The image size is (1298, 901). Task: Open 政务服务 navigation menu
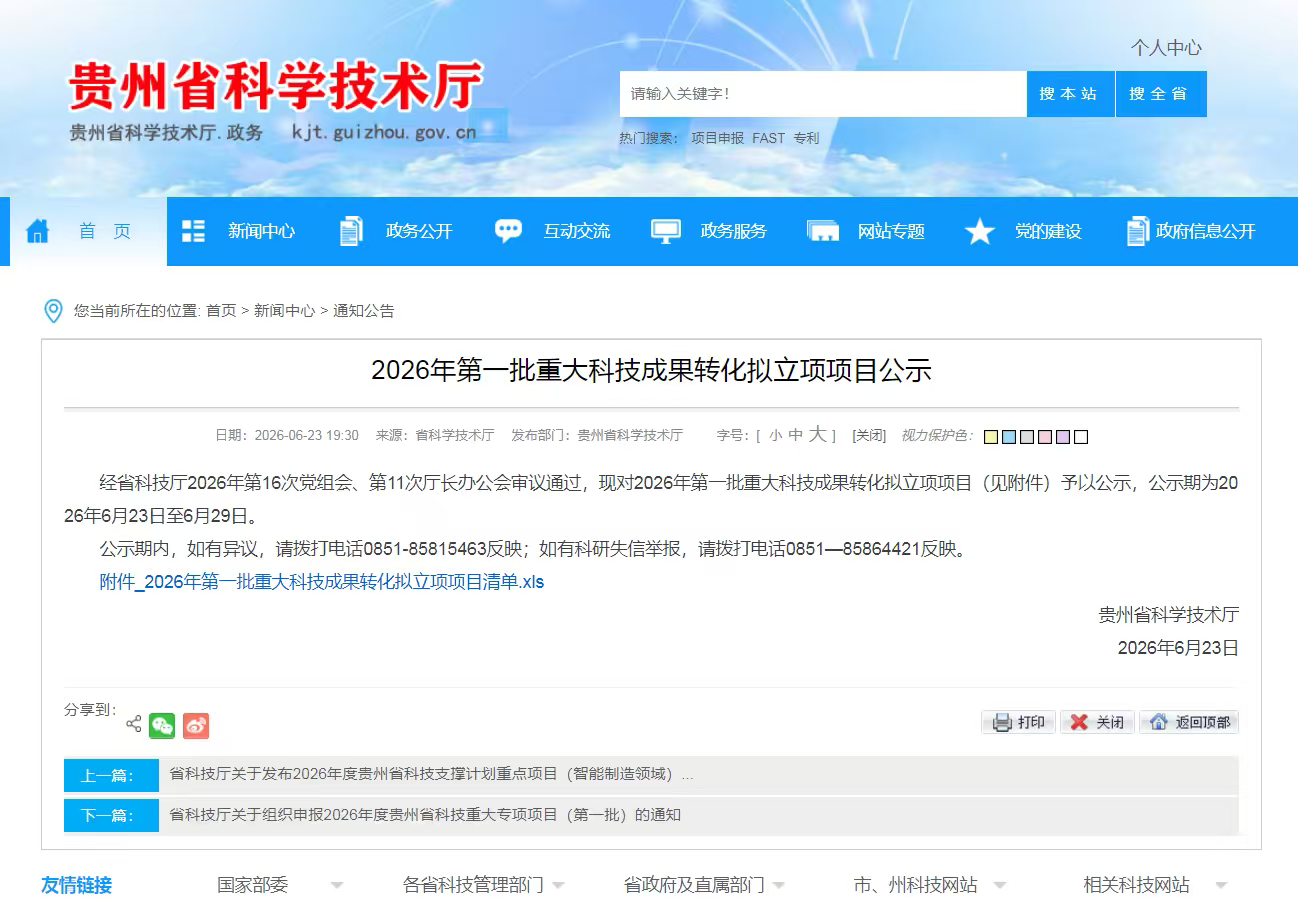[733, 231]
